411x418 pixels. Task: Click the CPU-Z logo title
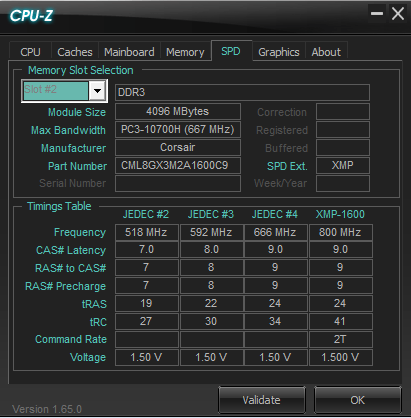31,16
